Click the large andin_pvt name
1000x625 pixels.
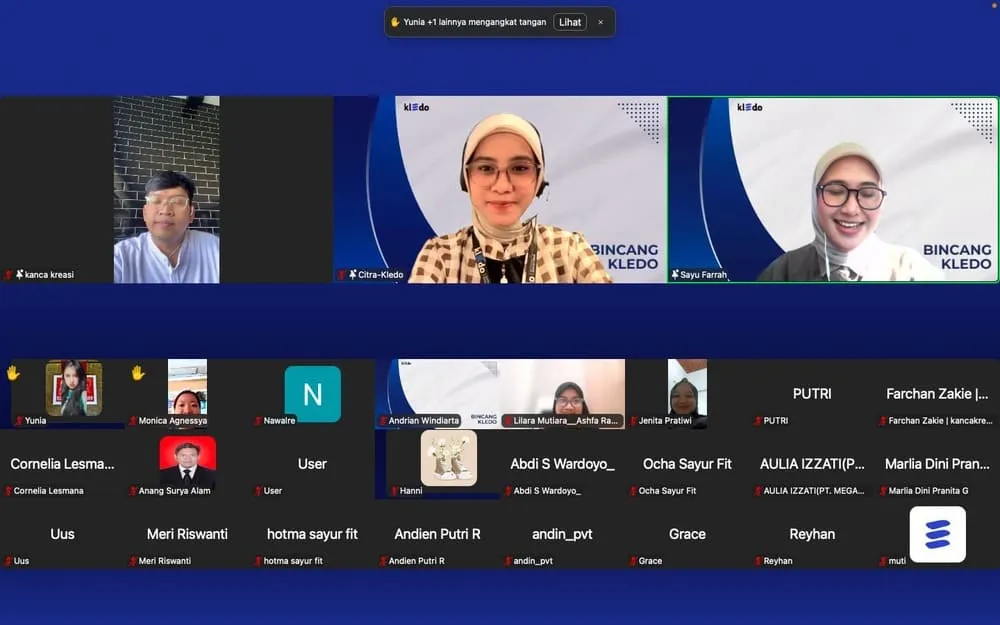[x=562, y=534]
